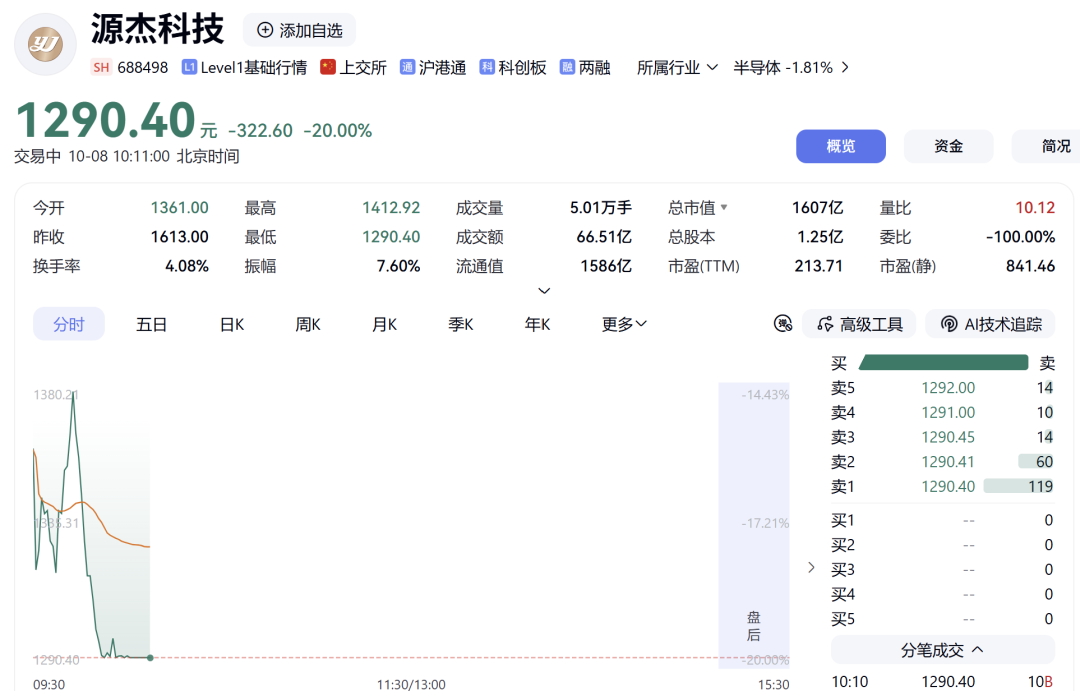
Task: Click the 盘后 after-hours chart area
Action: 754,525
